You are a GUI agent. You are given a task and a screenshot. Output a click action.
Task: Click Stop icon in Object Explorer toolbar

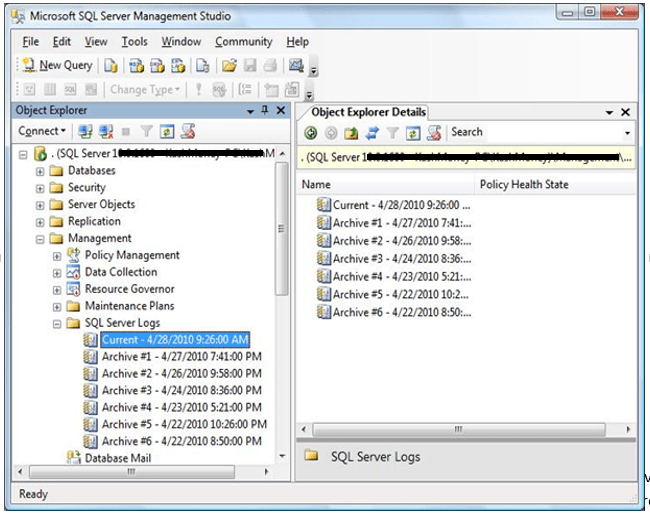tap(126, 132)
